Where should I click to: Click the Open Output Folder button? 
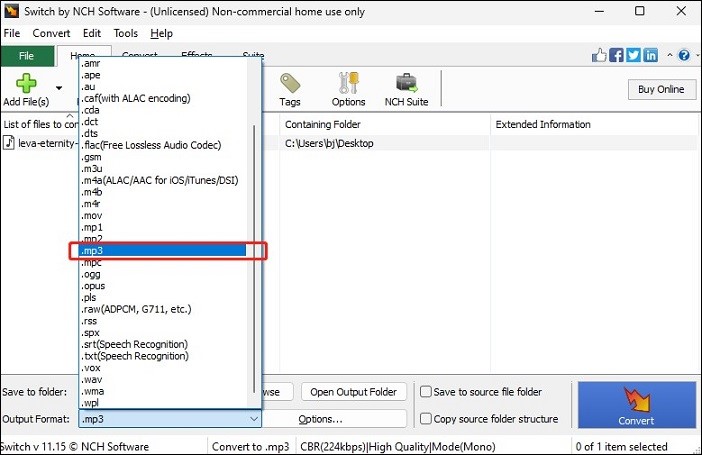click(354, 392)
